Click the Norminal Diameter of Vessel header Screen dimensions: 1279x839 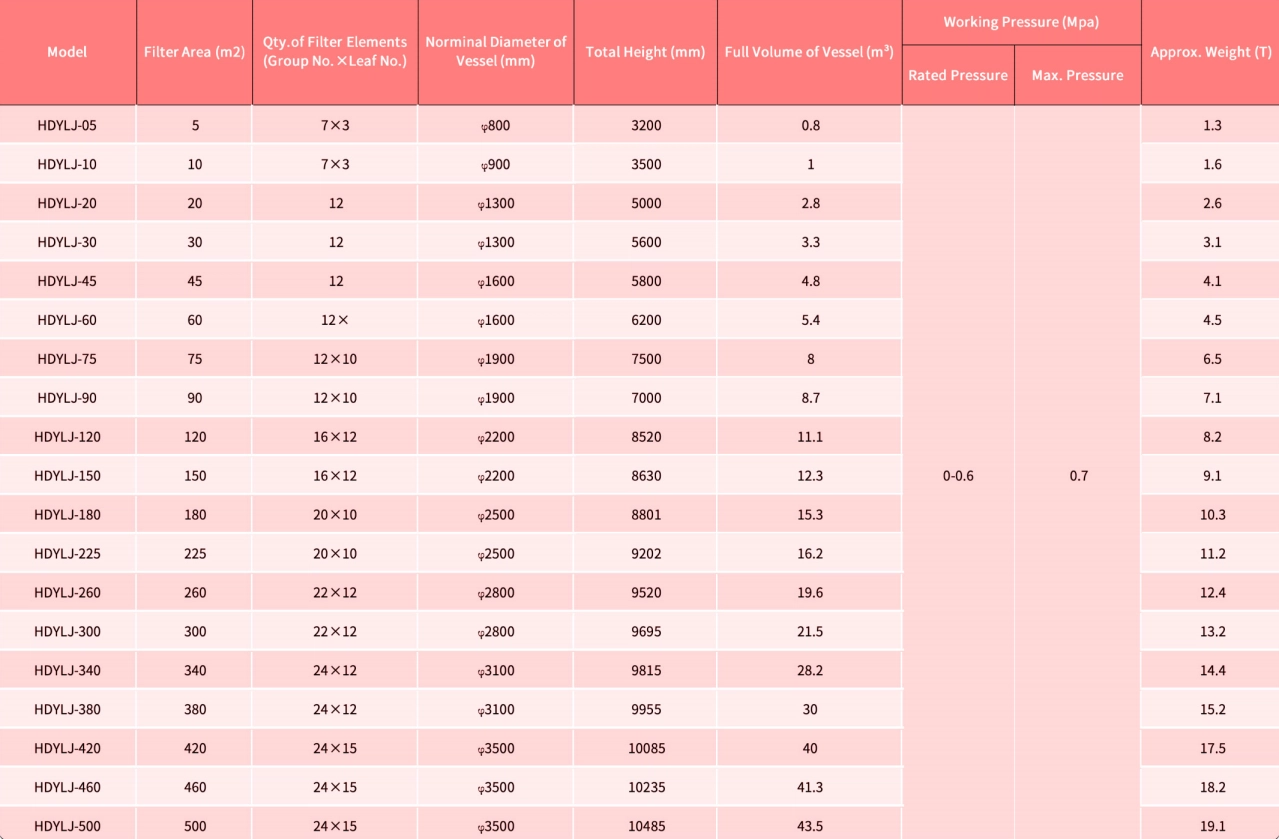coord(495,51)
